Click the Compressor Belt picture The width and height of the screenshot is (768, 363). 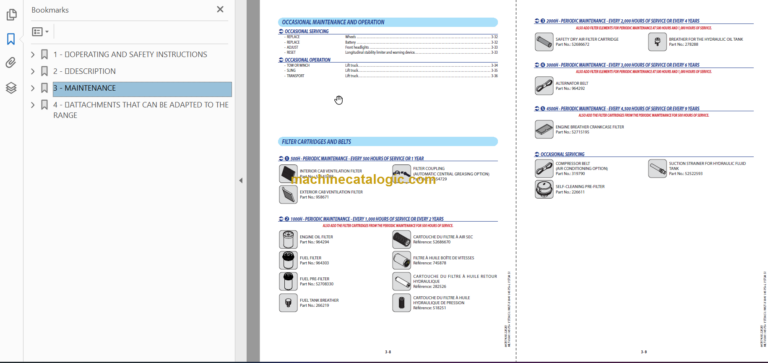pos(544,168)
